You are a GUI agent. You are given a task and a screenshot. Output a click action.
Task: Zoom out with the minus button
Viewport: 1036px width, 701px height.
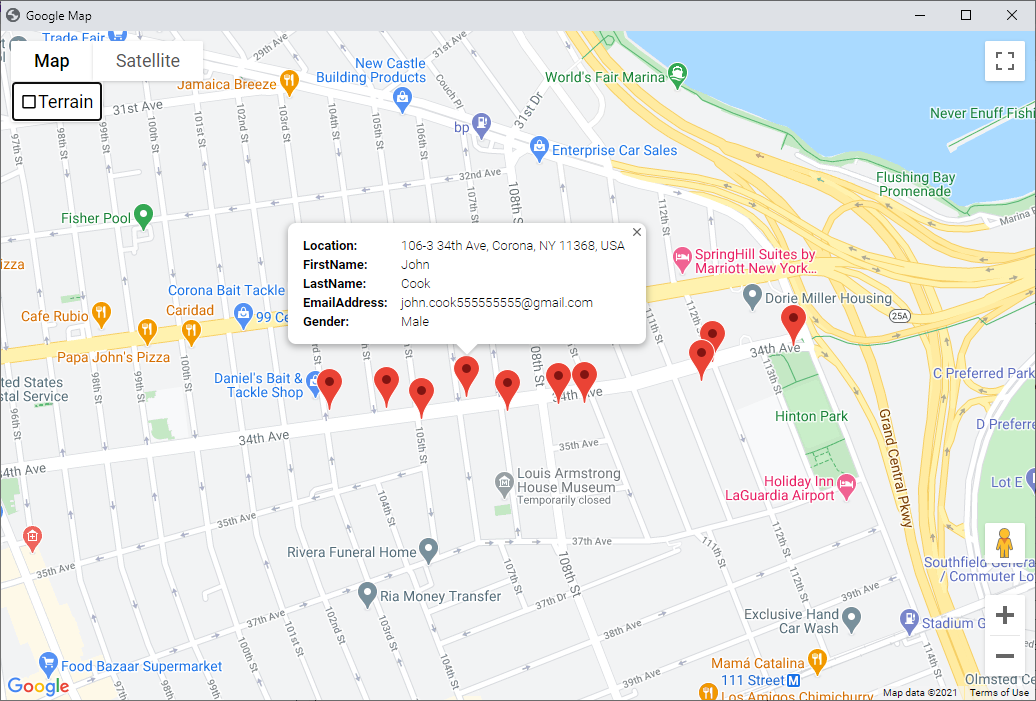click(1005, 657)
